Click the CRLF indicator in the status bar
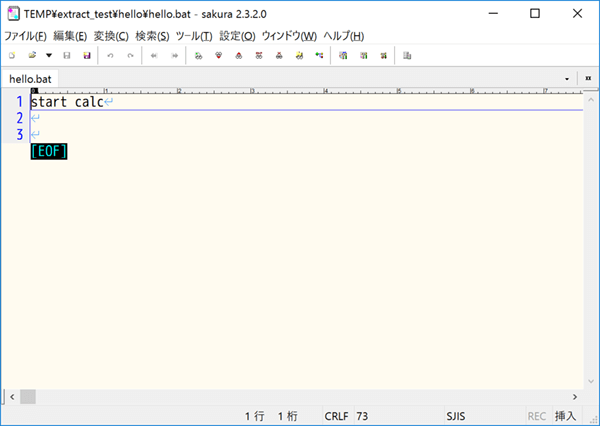The height and width of the screenshot is (426, 600). click(336, 416)
